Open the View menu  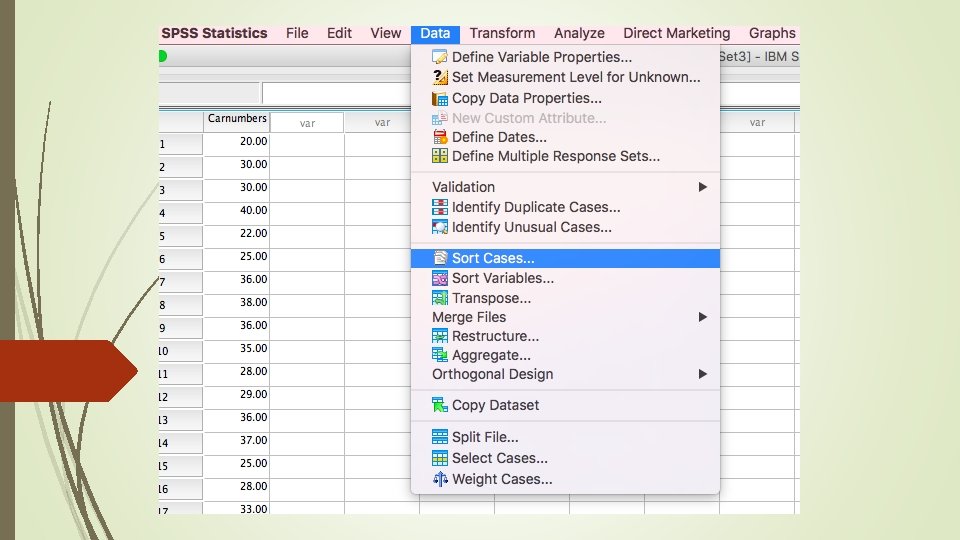point(386,33)
